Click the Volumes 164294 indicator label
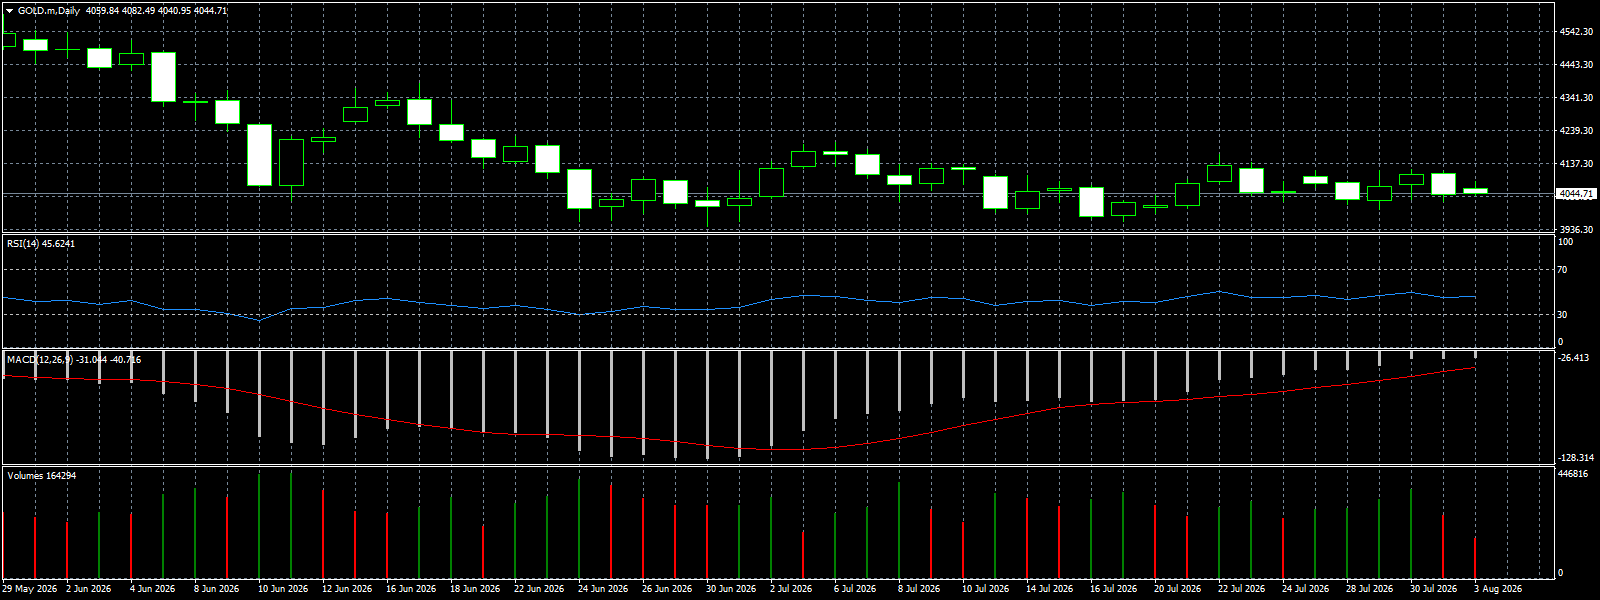1600x600 pixels. point(42,475)
